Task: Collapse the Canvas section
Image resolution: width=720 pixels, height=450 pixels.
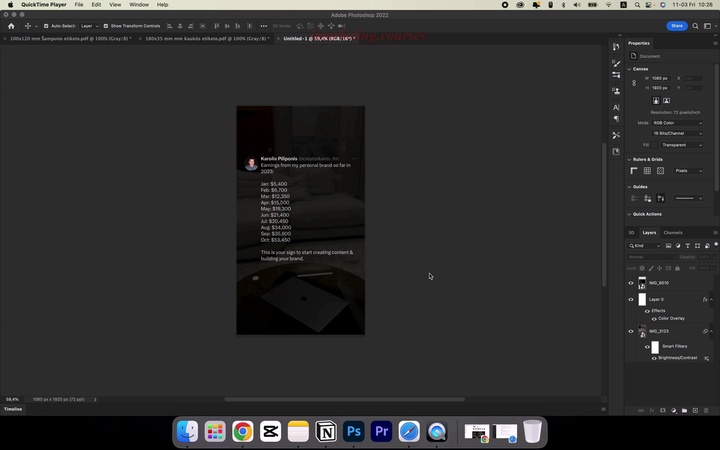Action: point(629,69)
